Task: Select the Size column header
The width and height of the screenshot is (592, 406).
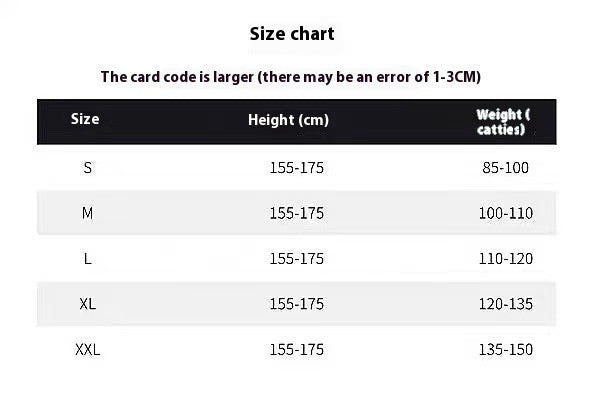Action: (85, 119)
